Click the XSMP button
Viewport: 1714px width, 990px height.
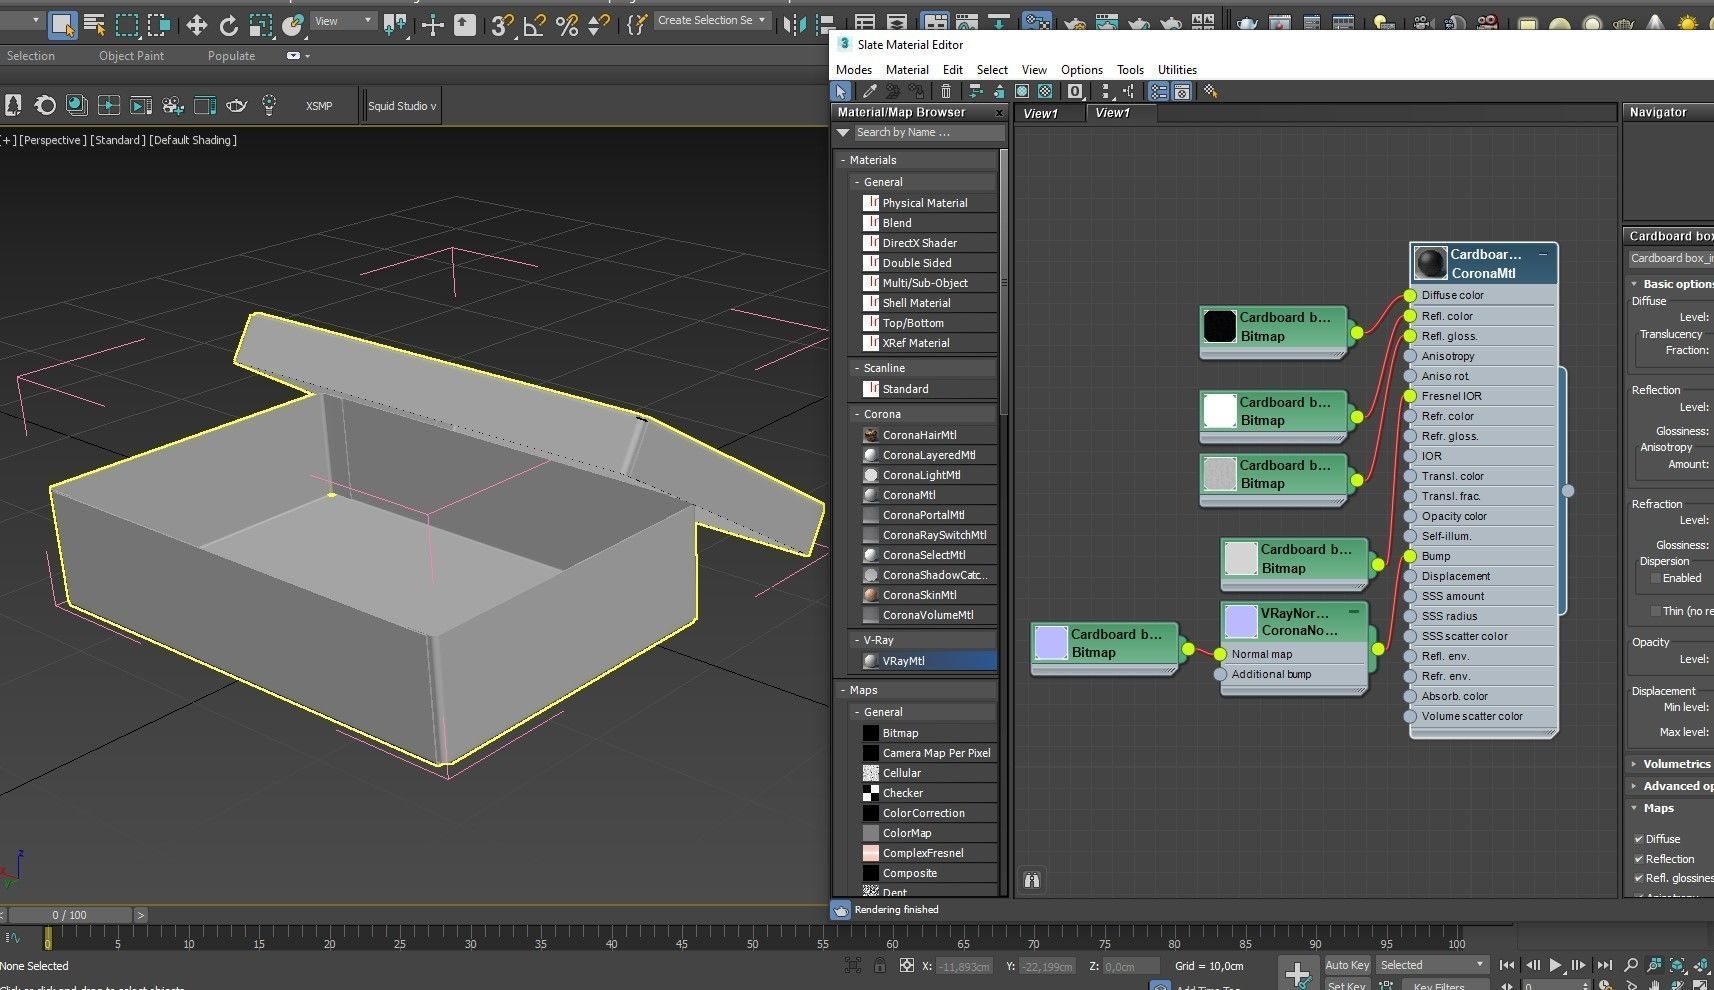pyautogui.click(x=319, y=106)
